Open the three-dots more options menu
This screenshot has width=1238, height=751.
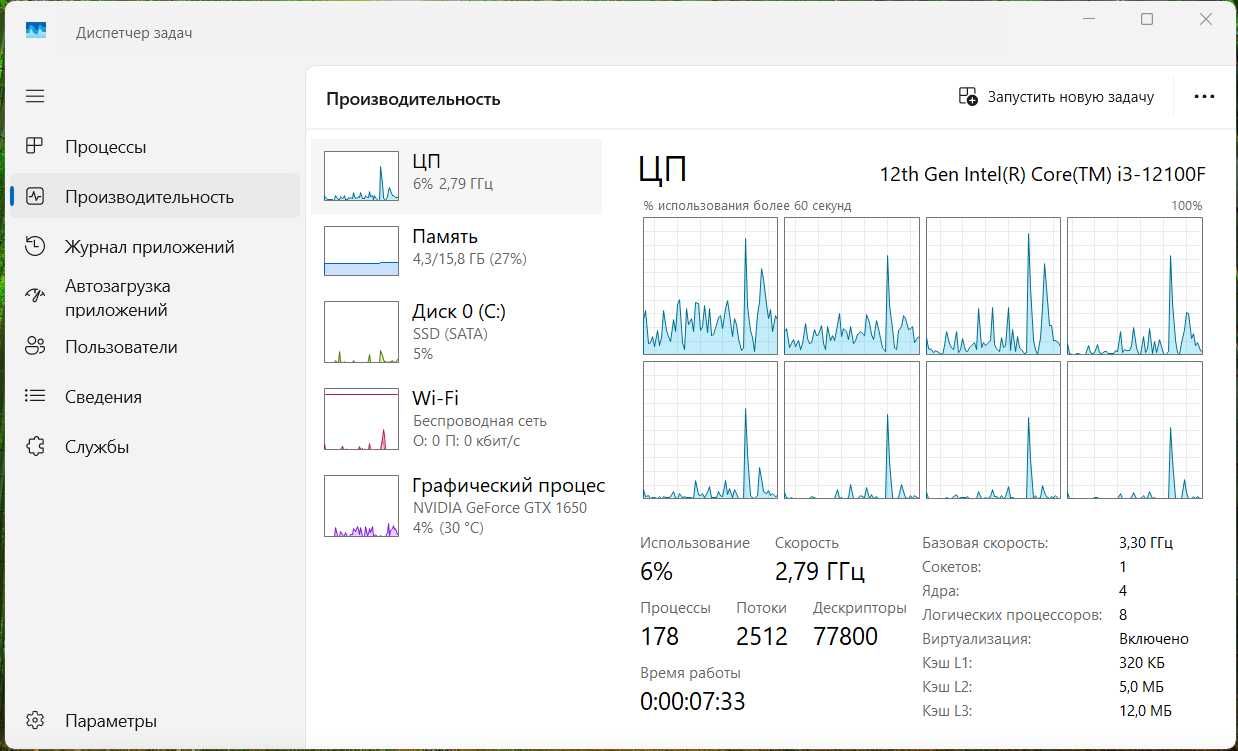click(x=1204, y=97)
